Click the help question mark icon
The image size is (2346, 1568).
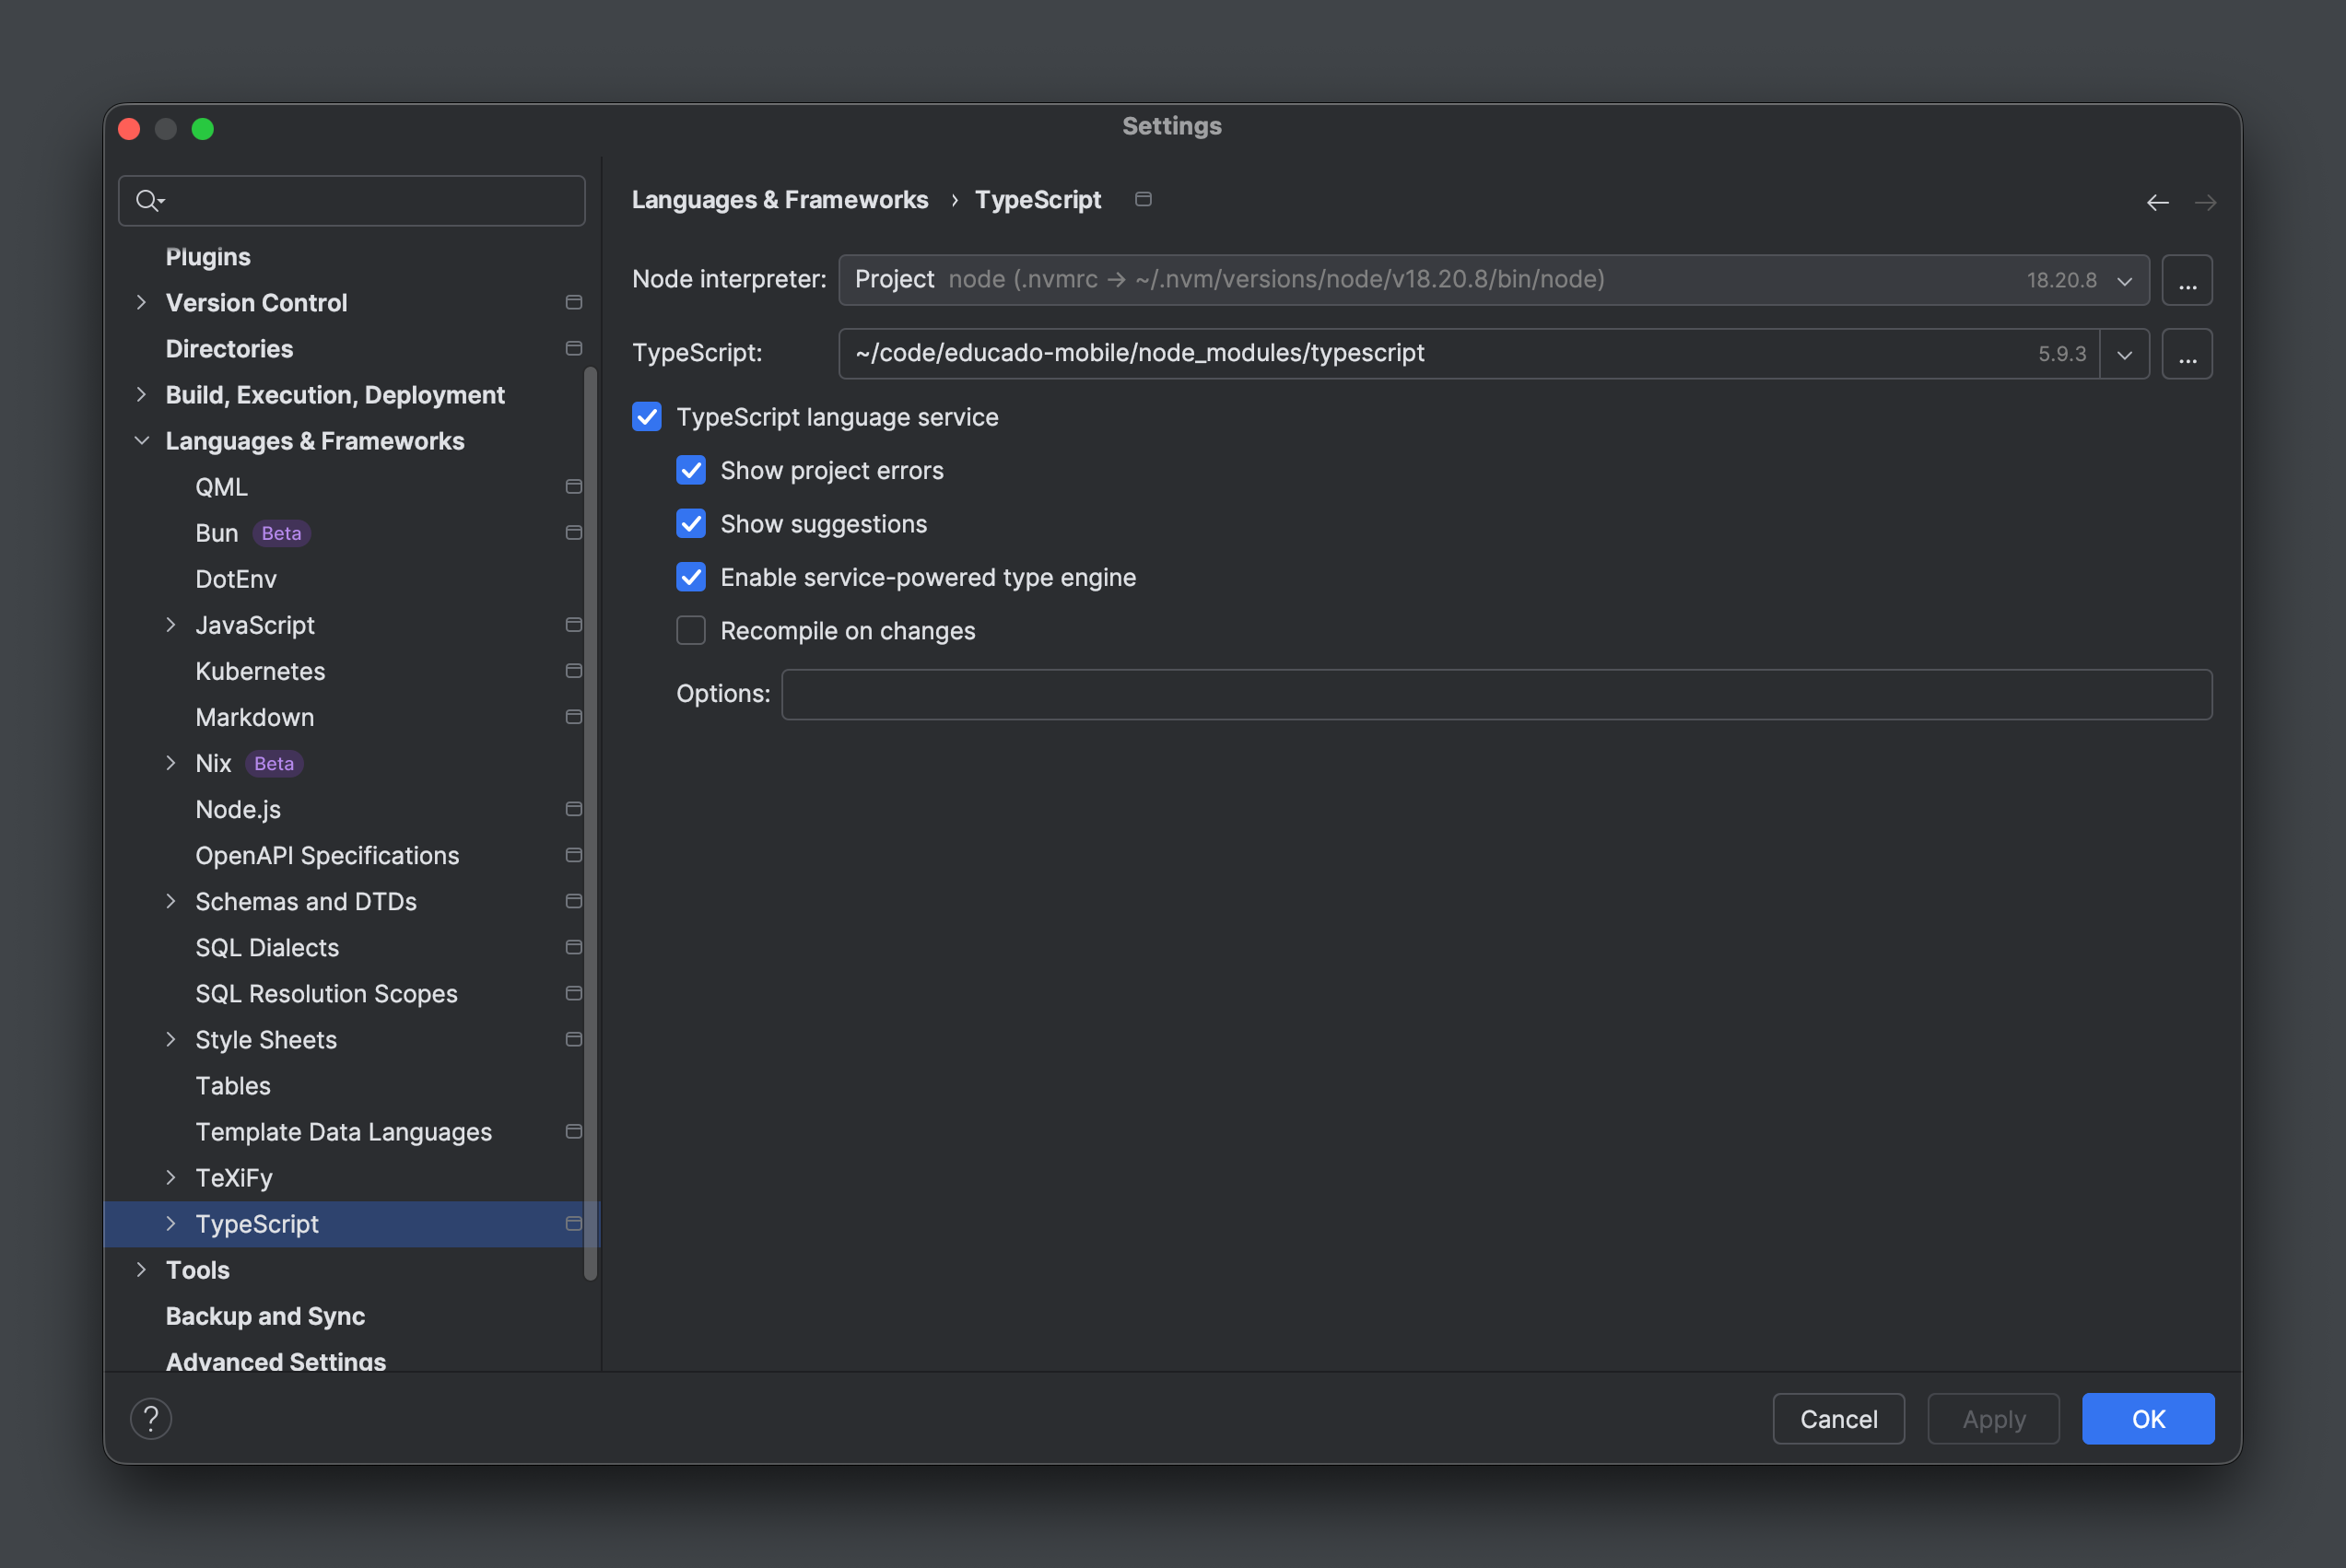[x=151, y=1418]
